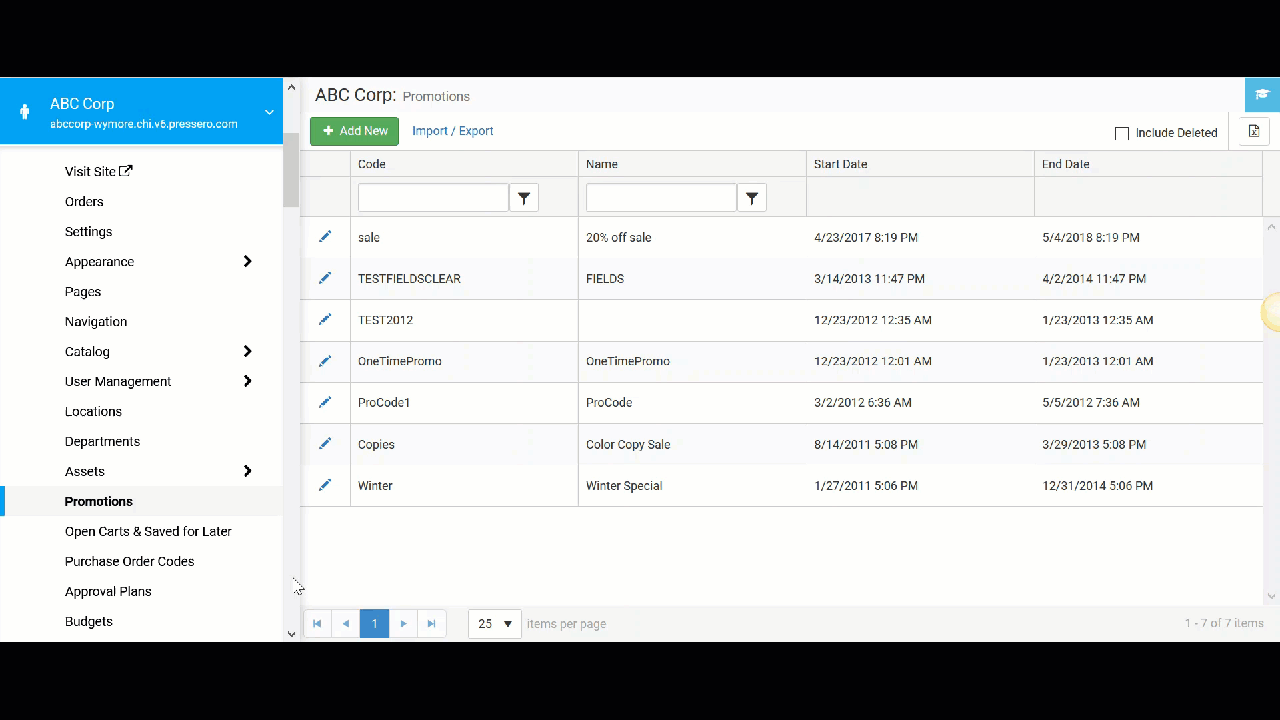The height and width of the screenshot is (720, 1280).
Task: Click the sidebar vertical scrollbar thumb
Action: click(291, 170)
